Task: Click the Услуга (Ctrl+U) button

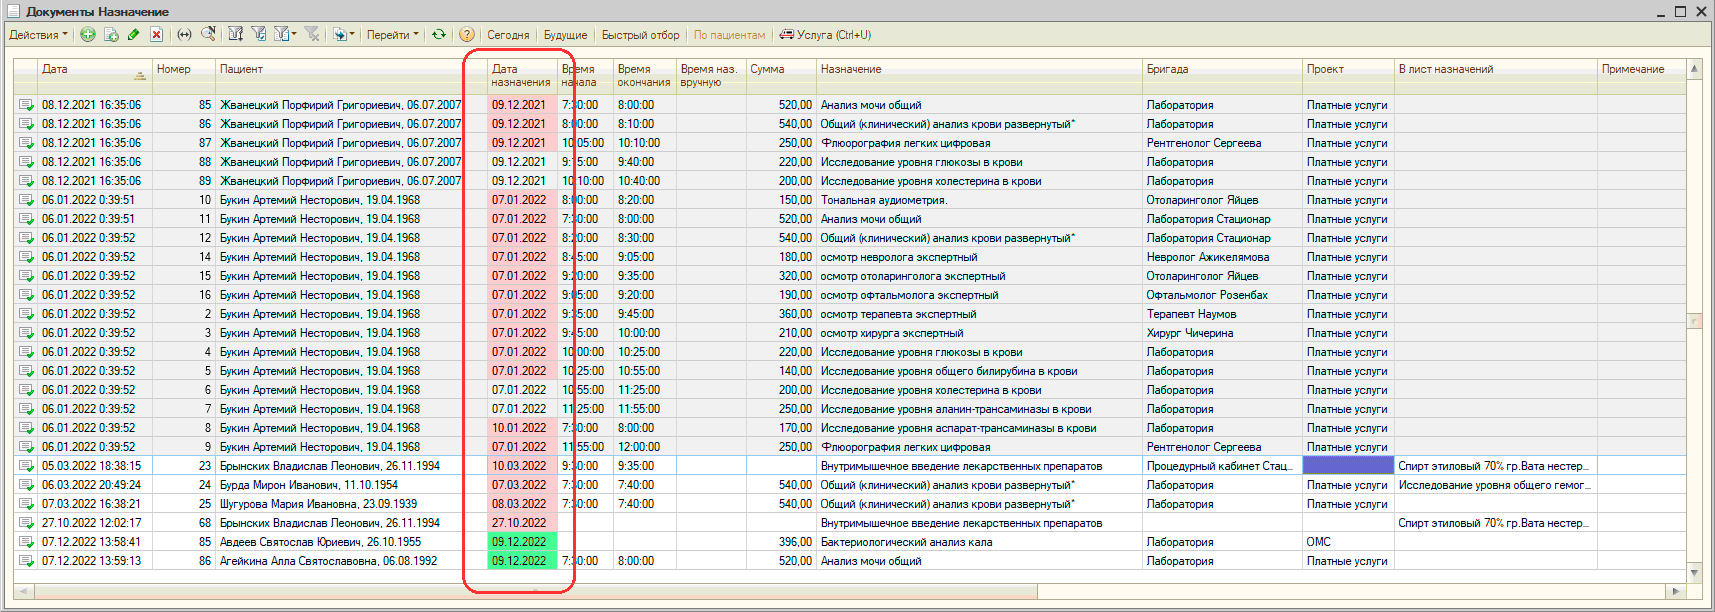Action: click(x=825, y=35)
